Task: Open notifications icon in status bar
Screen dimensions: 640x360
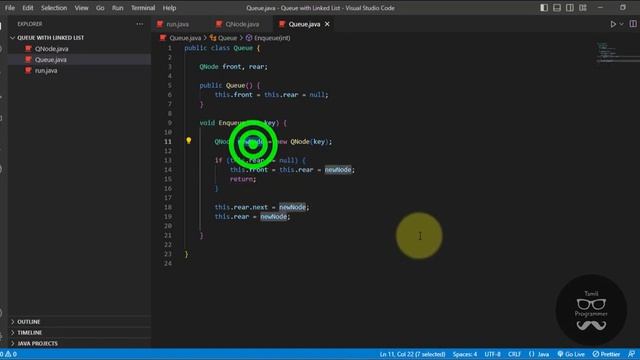Action: point(631,354)
